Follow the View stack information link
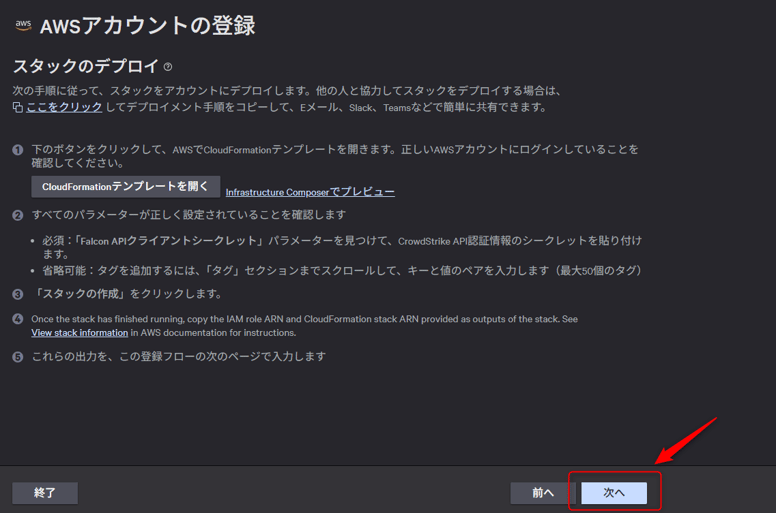This screenshot has height=513, width=776. (x=80, y=333)
